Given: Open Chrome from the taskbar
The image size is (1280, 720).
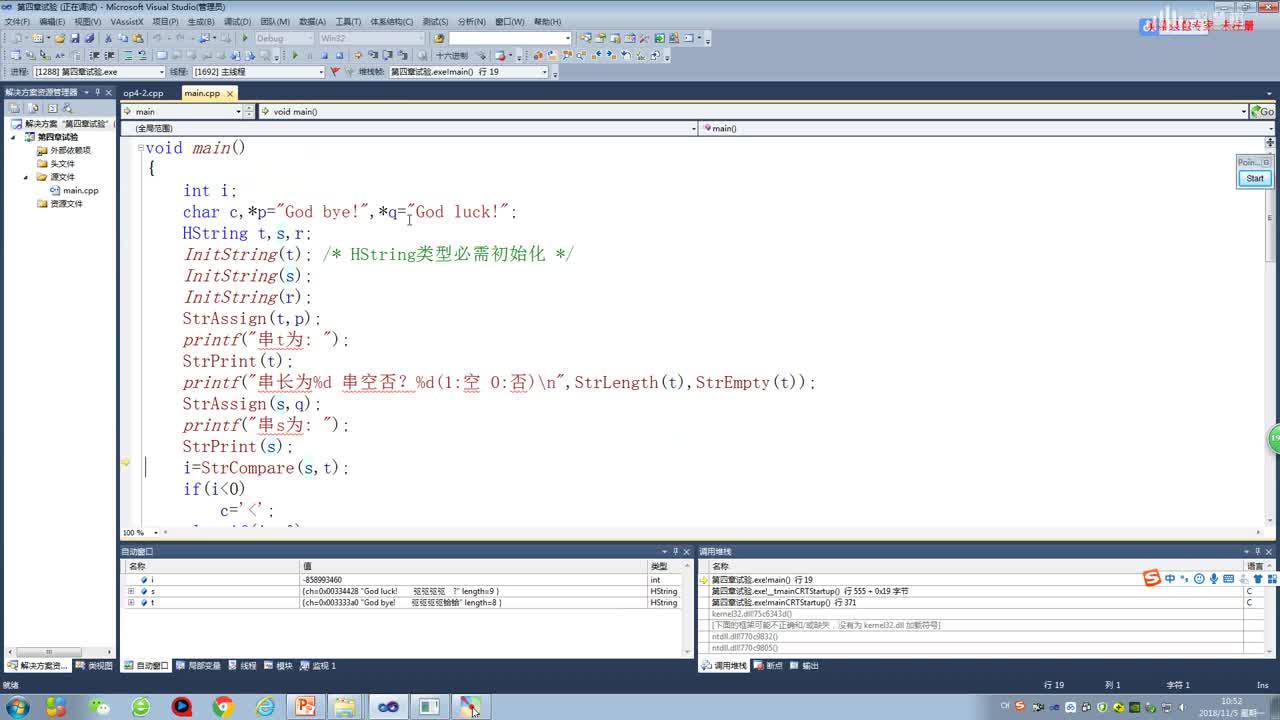Looking at the screenshot, I should [x=223, y=707].
